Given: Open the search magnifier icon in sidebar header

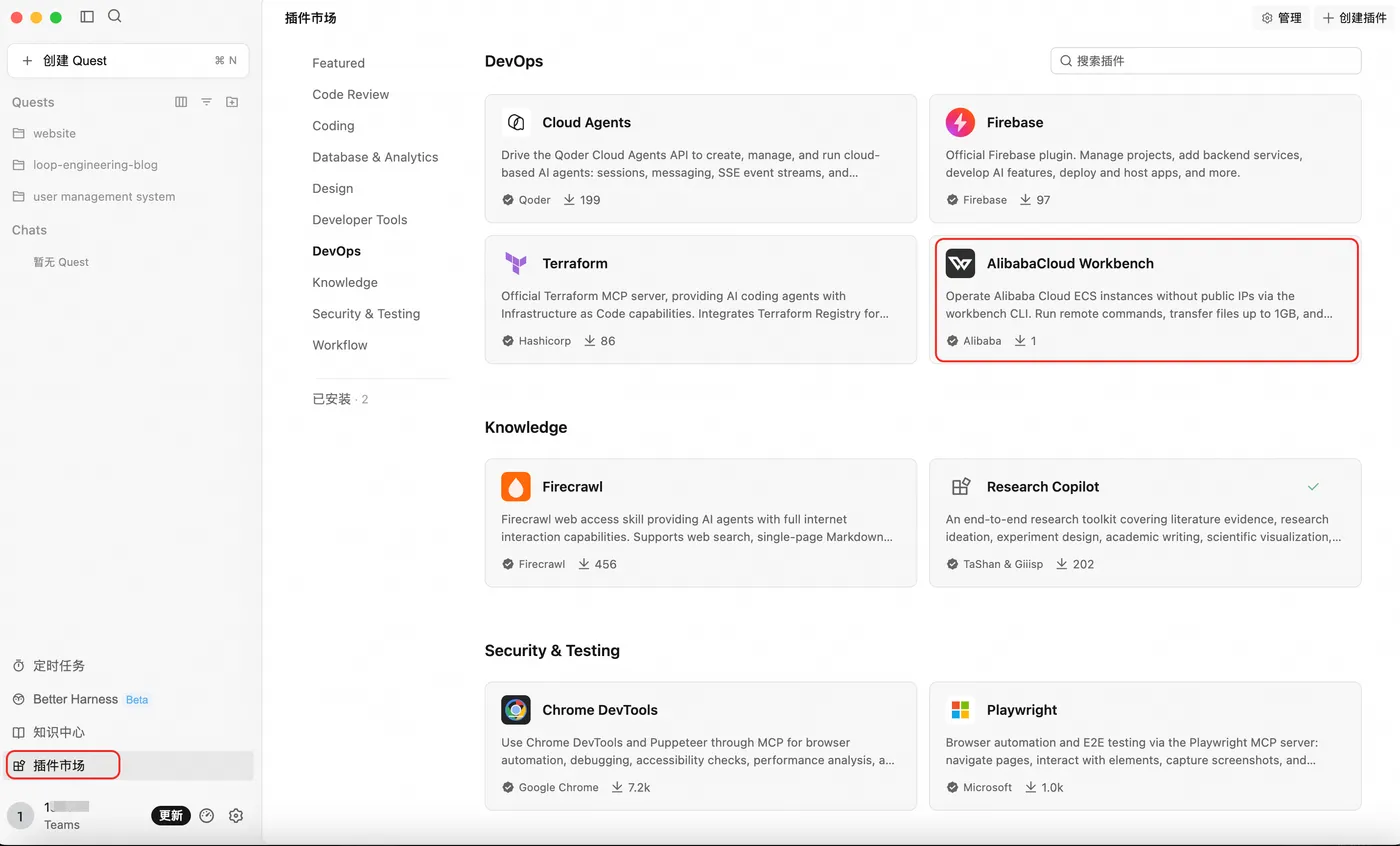Looking at the screenshot, I should [115, 16].
